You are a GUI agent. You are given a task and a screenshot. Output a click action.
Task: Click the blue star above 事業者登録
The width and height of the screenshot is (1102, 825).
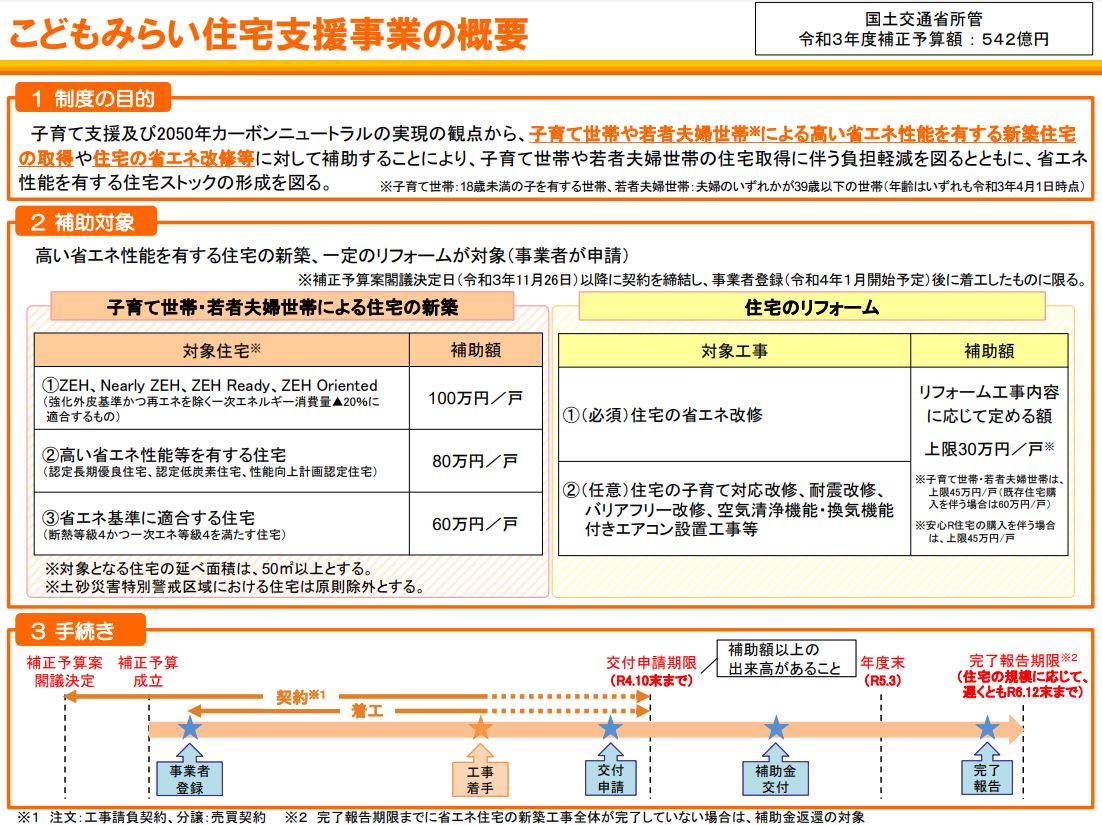pyautogui.click(x=190, y=728)
